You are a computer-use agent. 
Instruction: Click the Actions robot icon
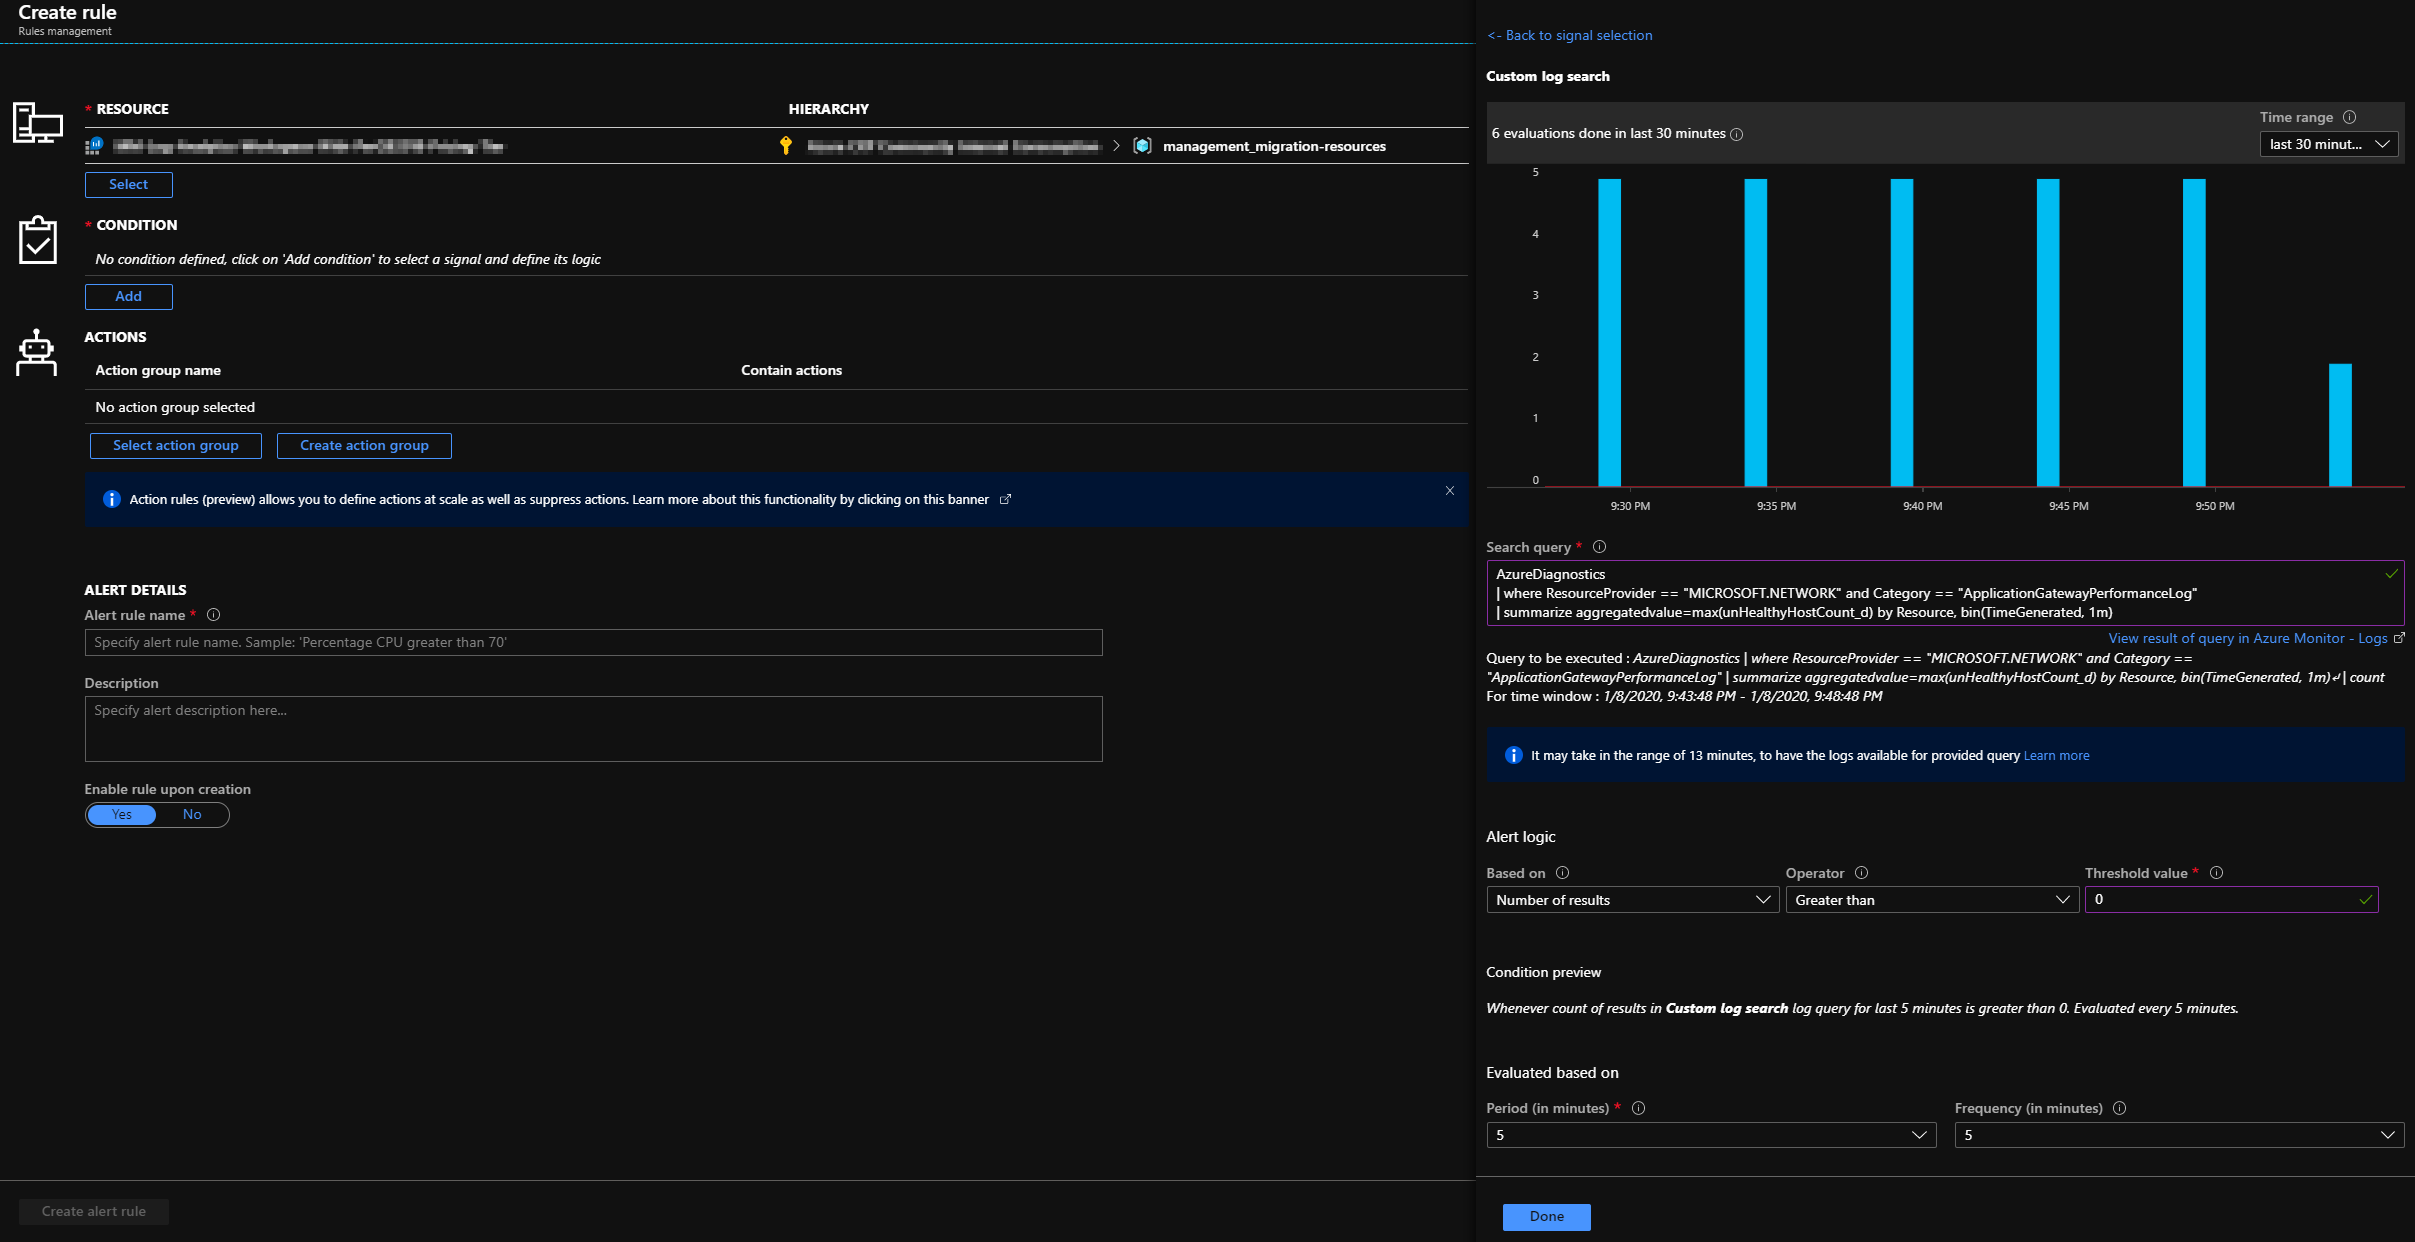(x=37, y=353)
